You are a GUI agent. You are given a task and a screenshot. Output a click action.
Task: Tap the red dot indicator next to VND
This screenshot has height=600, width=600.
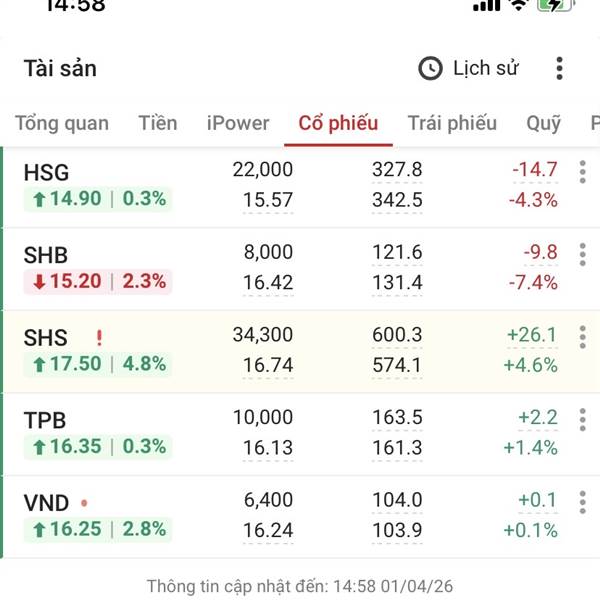(84, 501)
